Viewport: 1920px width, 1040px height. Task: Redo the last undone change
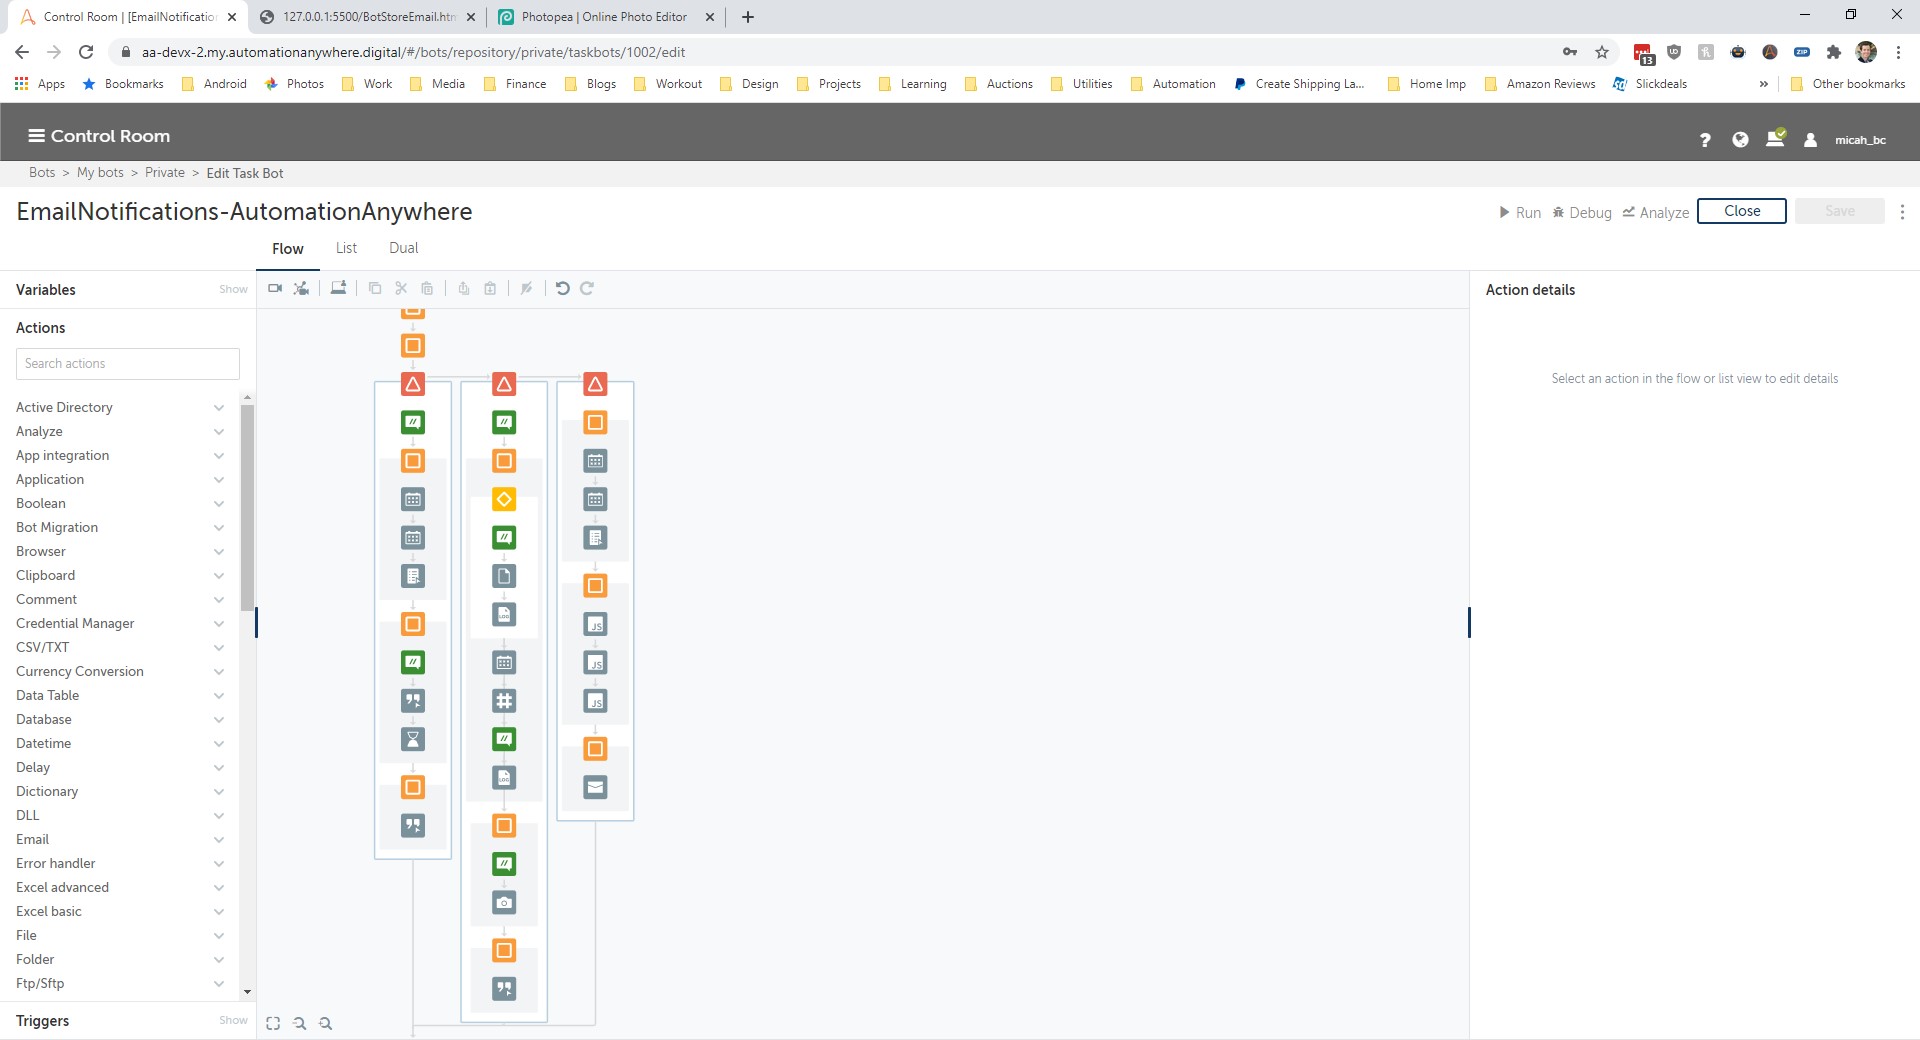(587, 288)
